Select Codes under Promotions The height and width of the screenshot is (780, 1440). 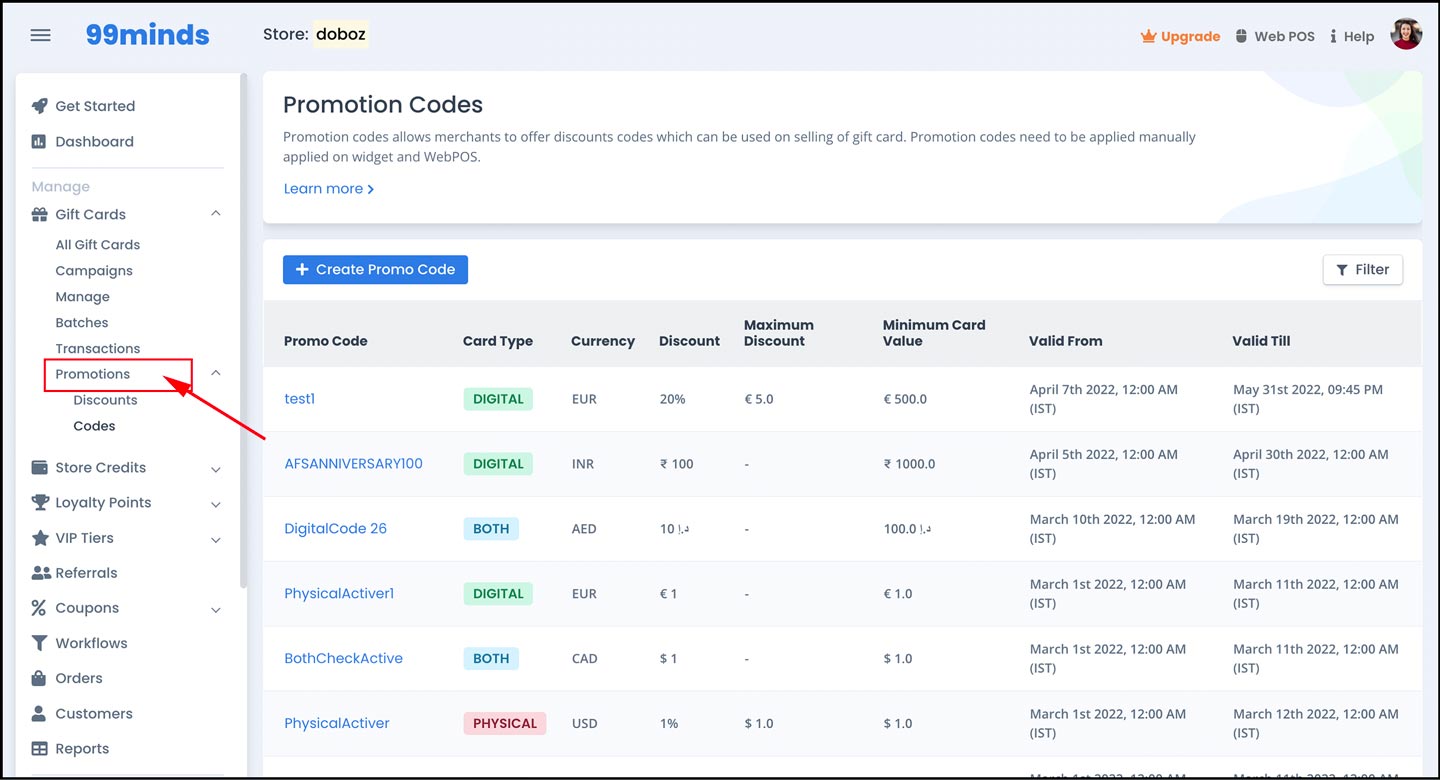click(x=94, y=426)
